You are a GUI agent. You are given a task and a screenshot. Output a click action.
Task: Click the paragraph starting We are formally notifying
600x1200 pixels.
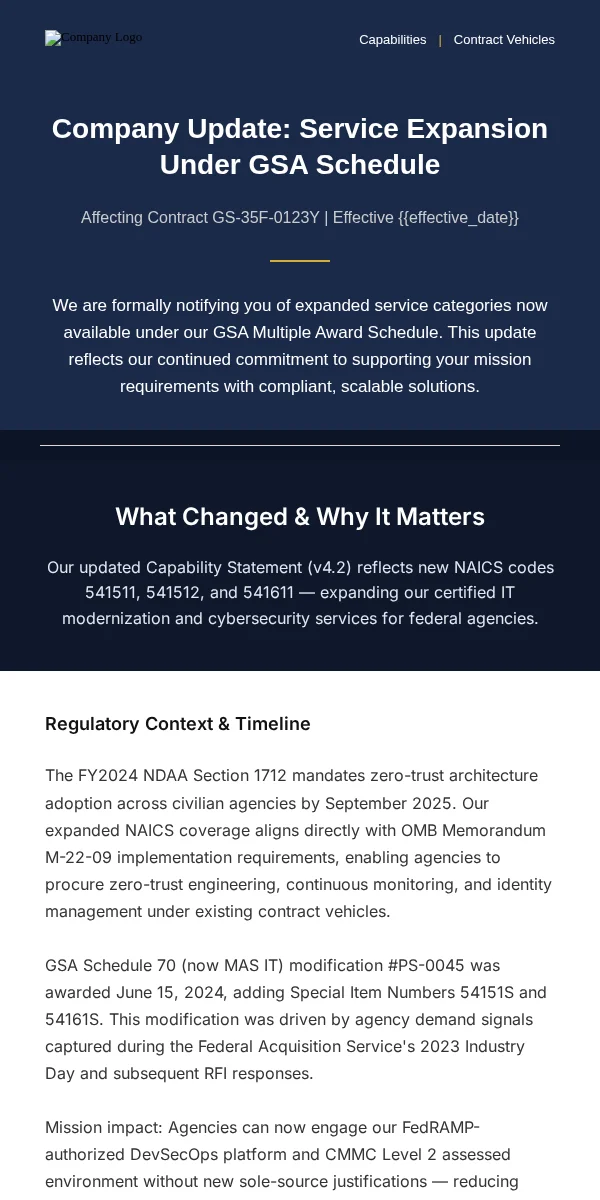(x=300, y=346)
